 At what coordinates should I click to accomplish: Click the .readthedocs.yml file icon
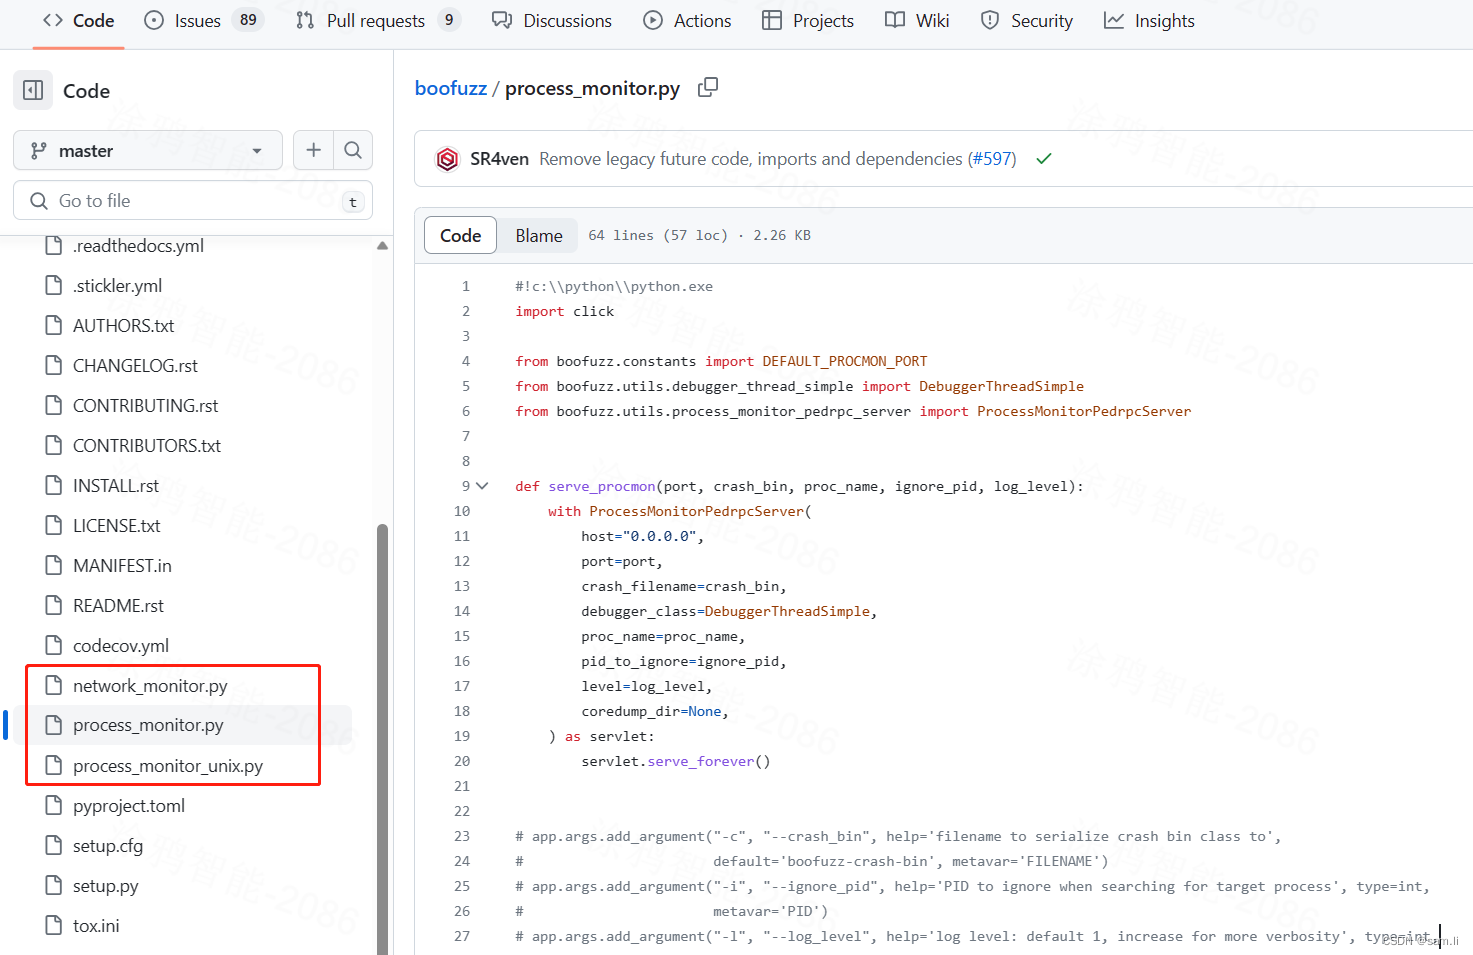pyautogui.click(x=54, y=245)
